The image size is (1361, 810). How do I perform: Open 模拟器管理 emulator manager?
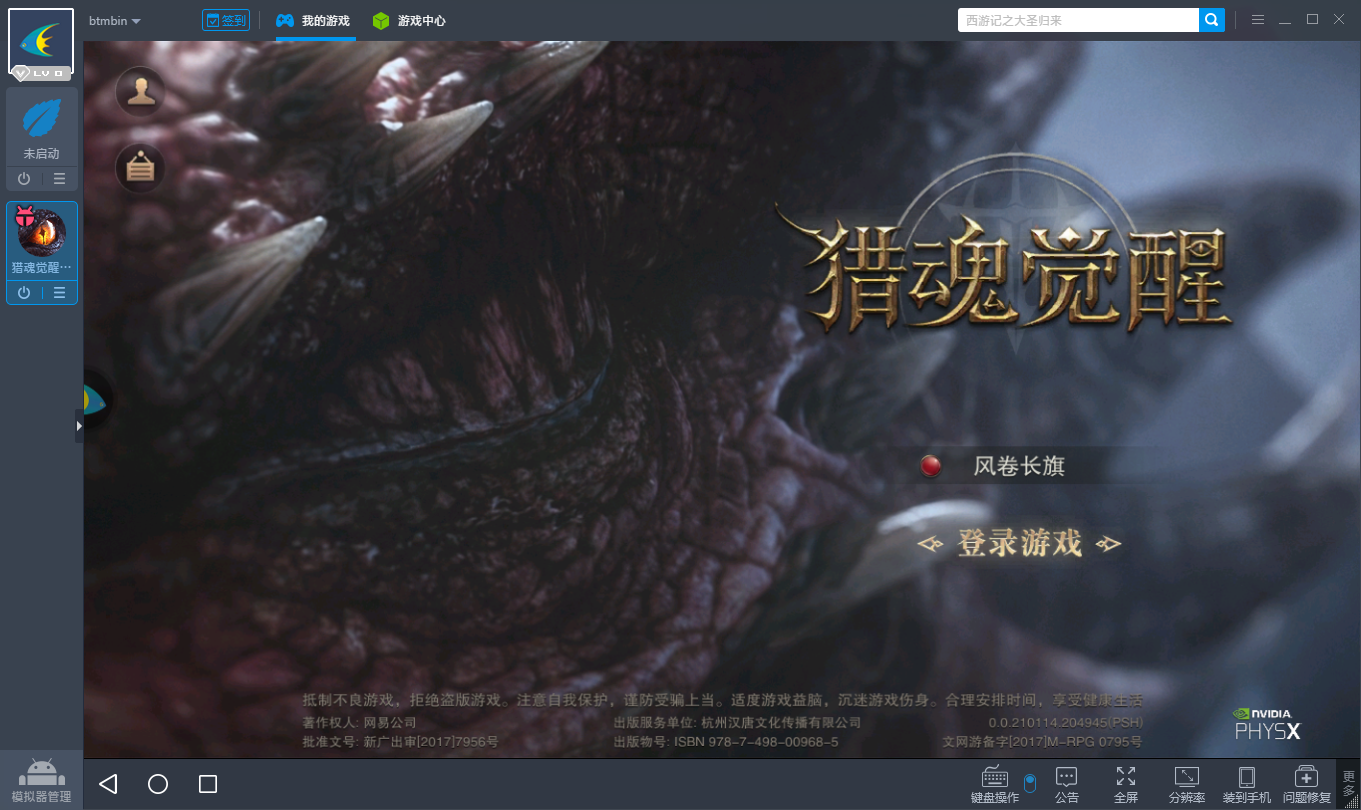pyautogui.click(x=41, y=780)
